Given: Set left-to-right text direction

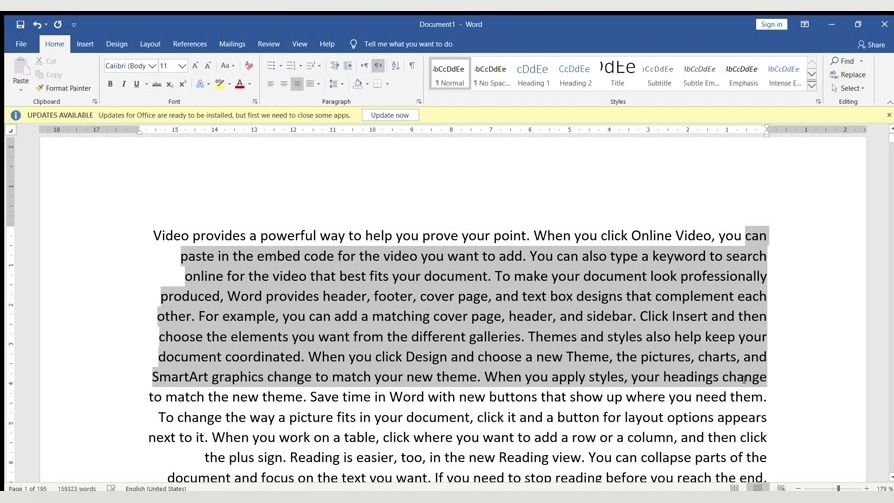Looking at the screenshot, I should pyautogui.click(x=364, y=66).
